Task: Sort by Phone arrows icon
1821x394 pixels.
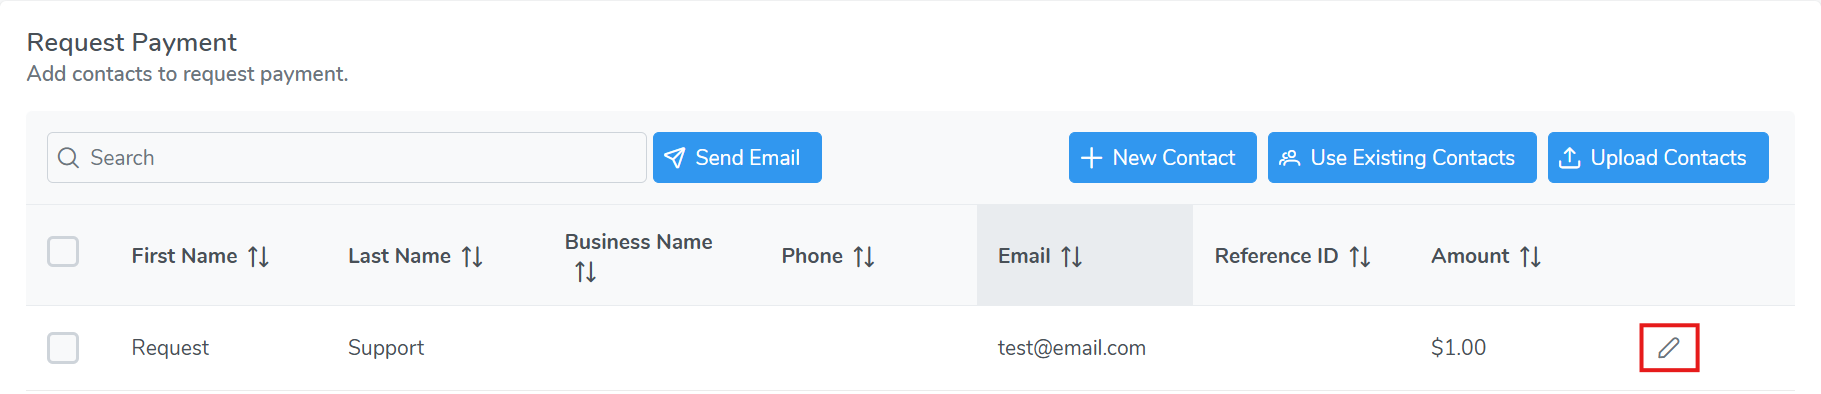Action: [865, 257]
